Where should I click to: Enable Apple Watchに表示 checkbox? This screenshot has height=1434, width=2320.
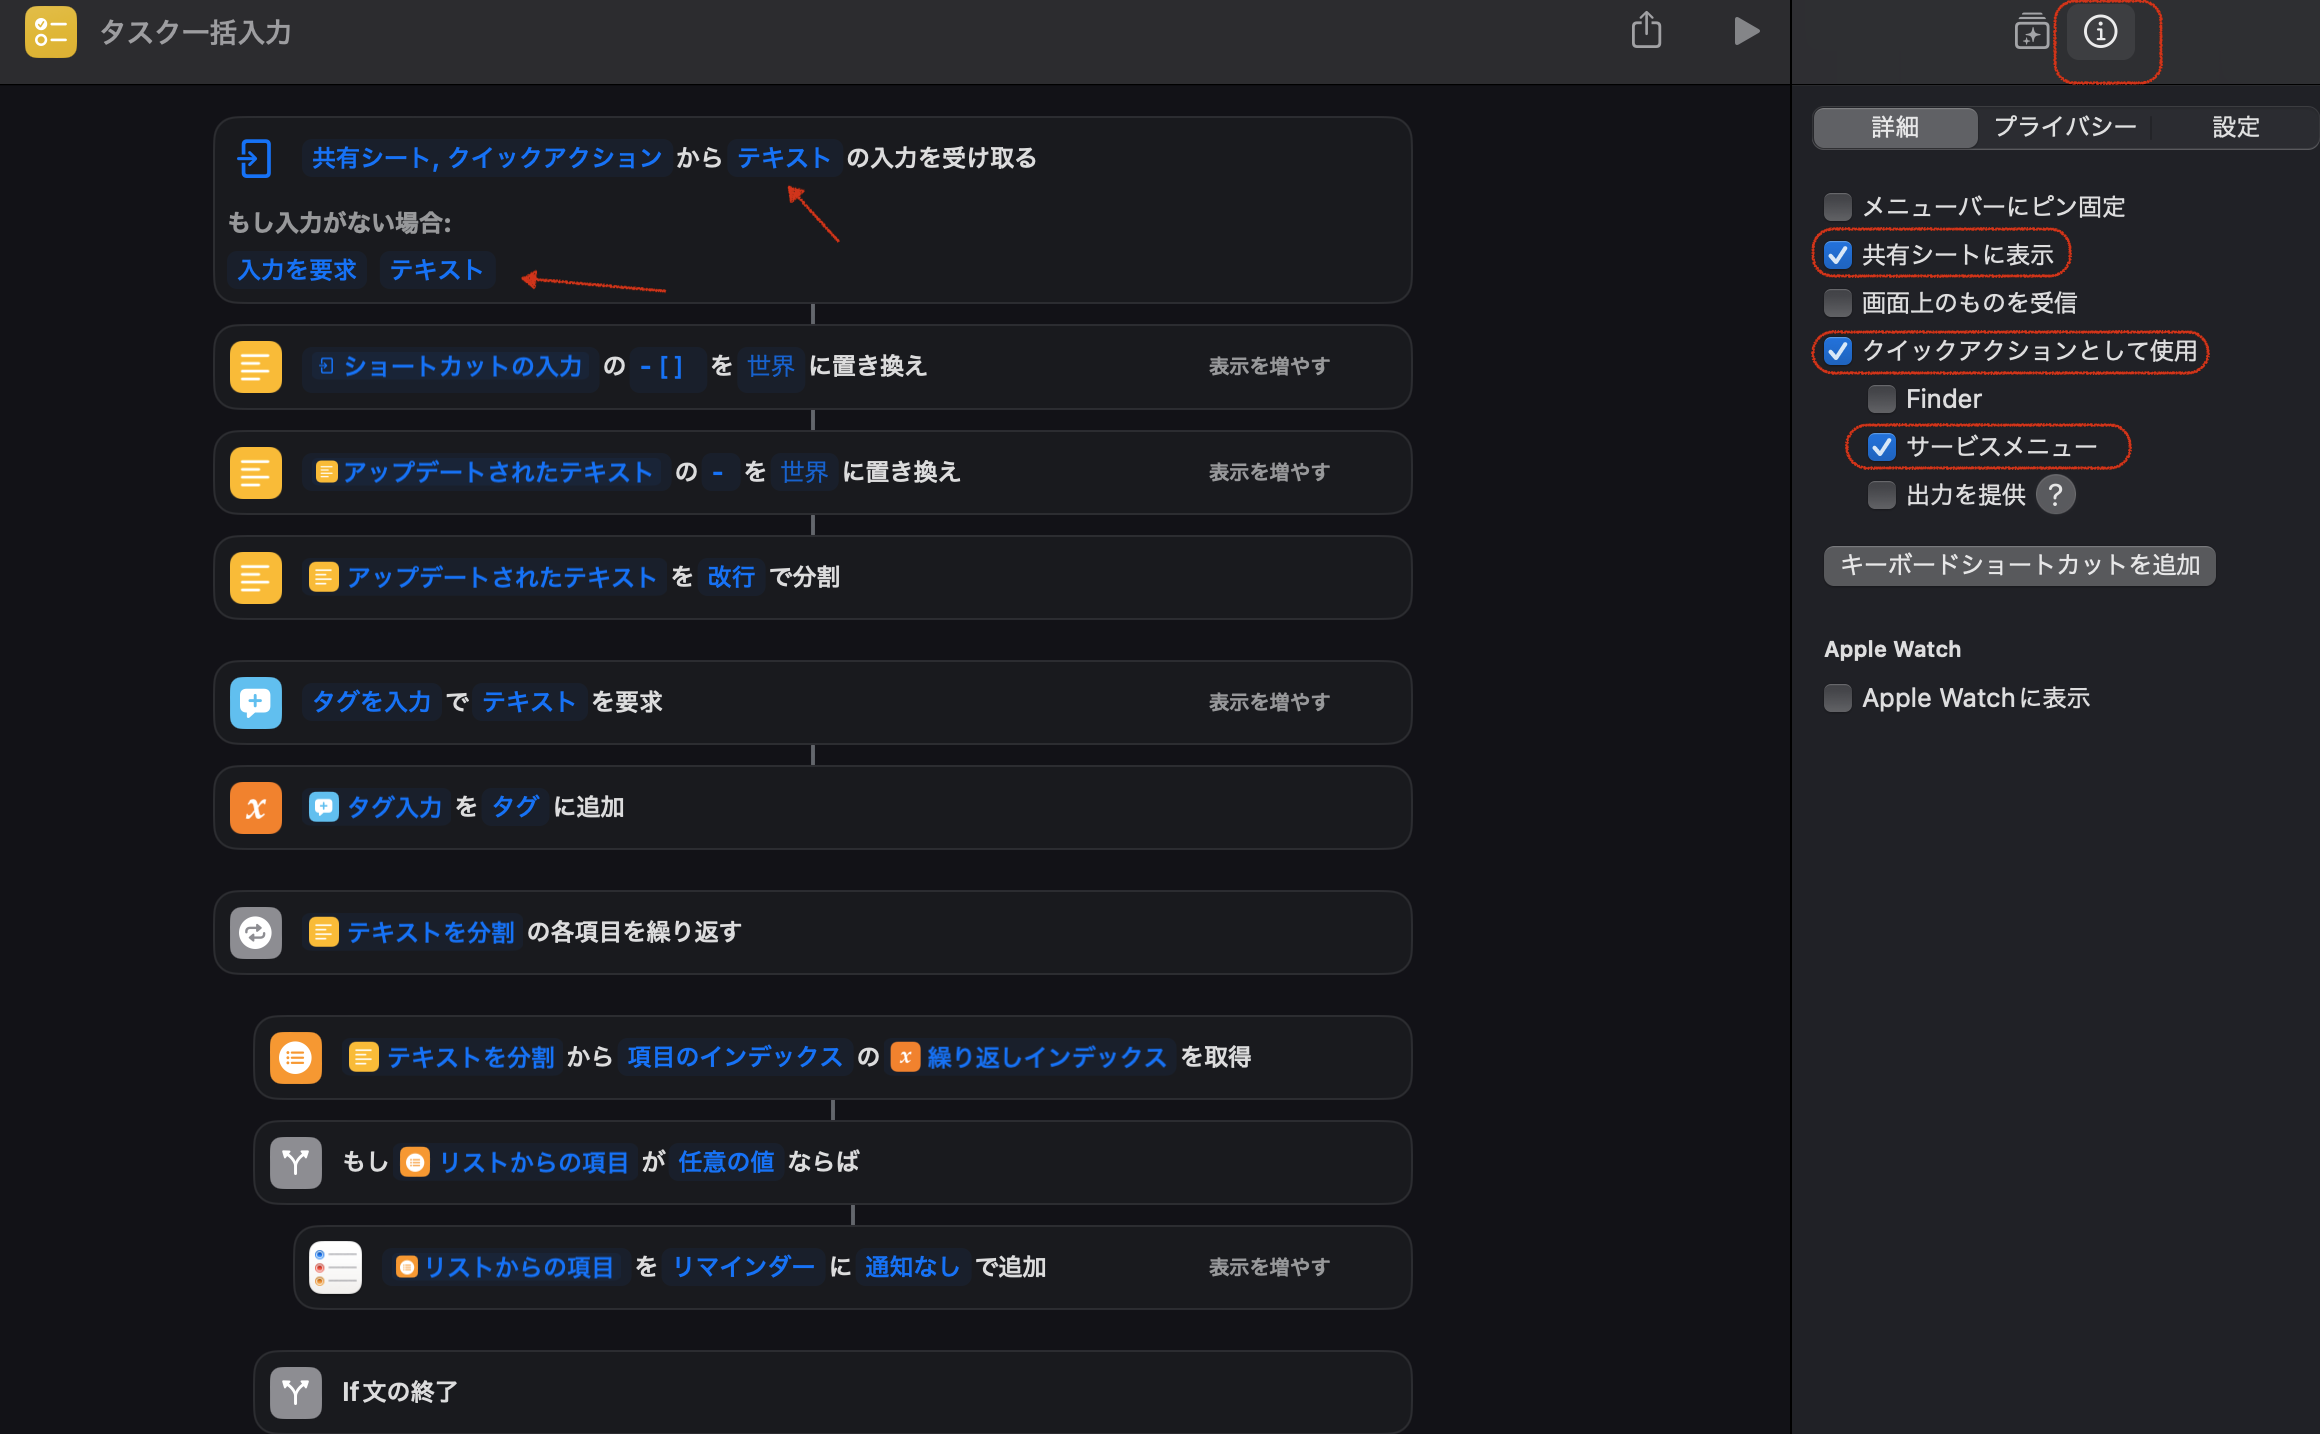tap(1838, 698)
